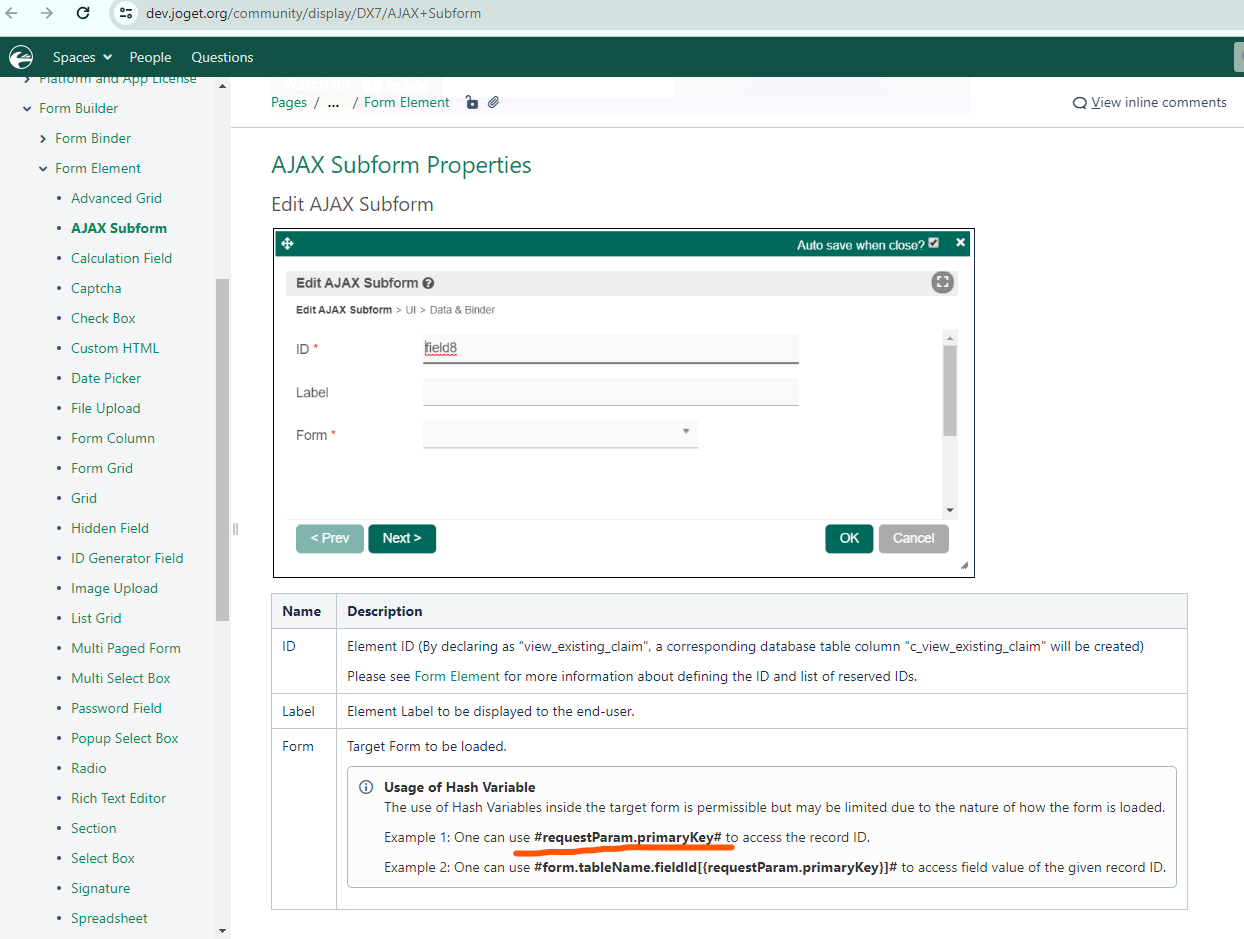1244x939 pixels.
Task: Click the sidebar vertical scrollbar
Action: coord(222,450)
